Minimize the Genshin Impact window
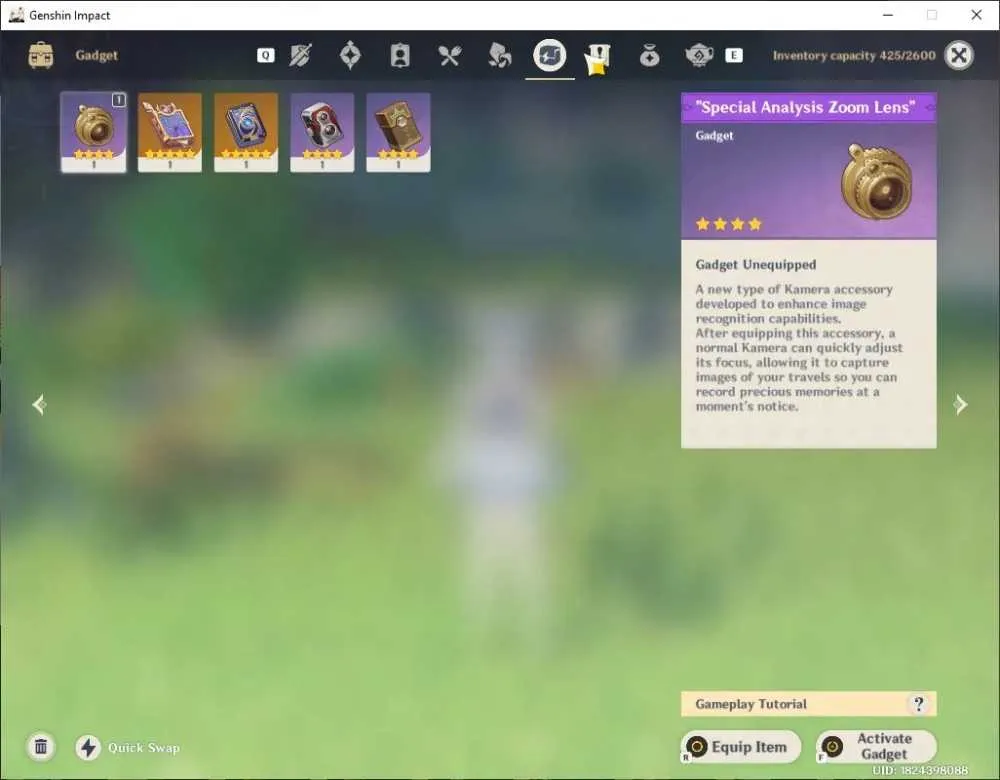Image resolution: width=1000 pixels, height=780 pixels. [888, 15]
